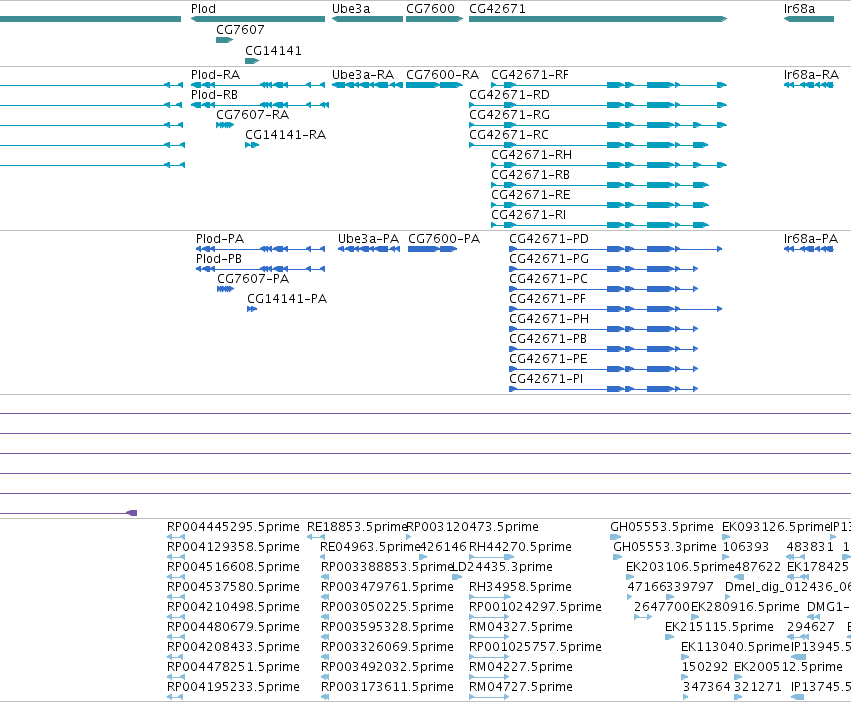The width and height of the screenshot is (851, 702).
Task: Select the Plod-PB protein label
Action: coord(219,259)
